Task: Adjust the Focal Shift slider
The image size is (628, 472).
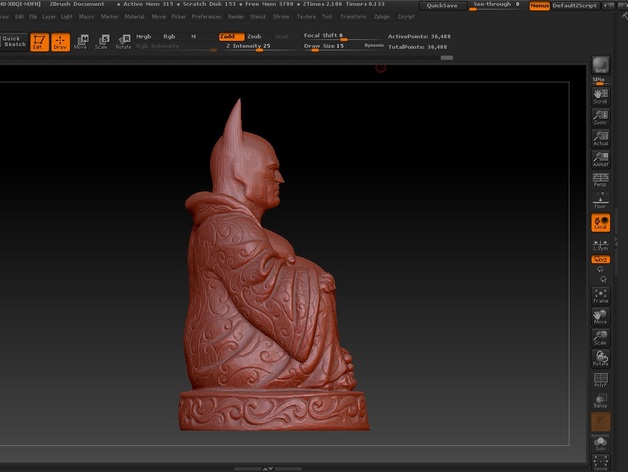Action: (x=342, y=36)
